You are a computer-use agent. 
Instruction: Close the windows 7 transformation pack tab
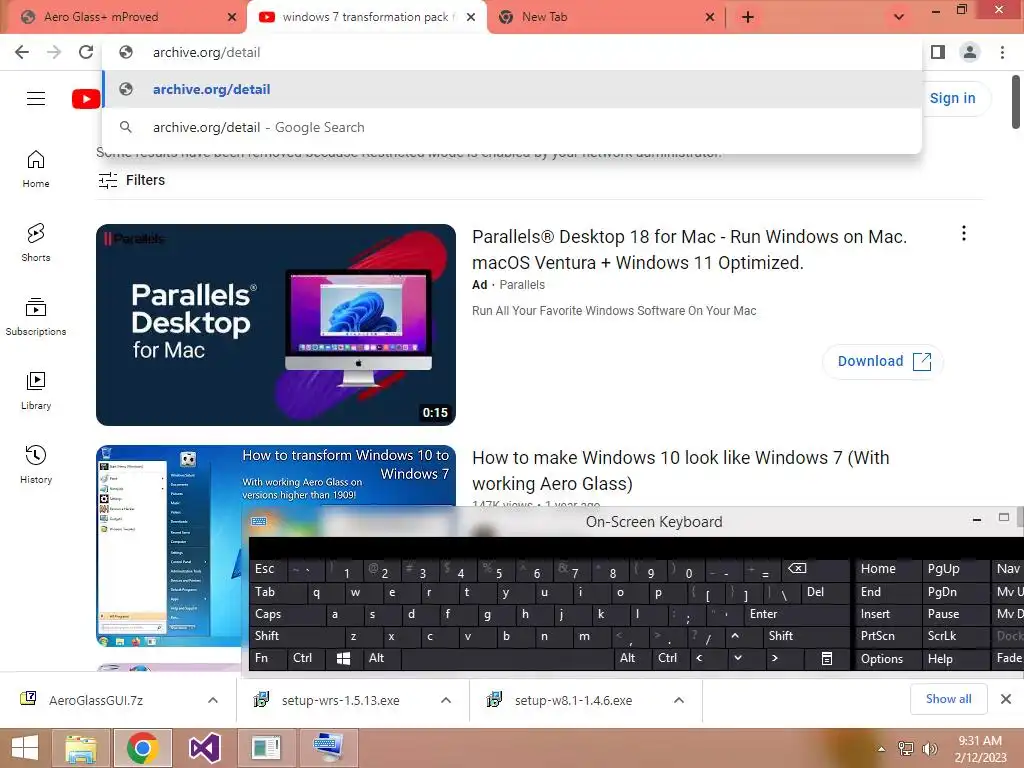click(471, 17)
